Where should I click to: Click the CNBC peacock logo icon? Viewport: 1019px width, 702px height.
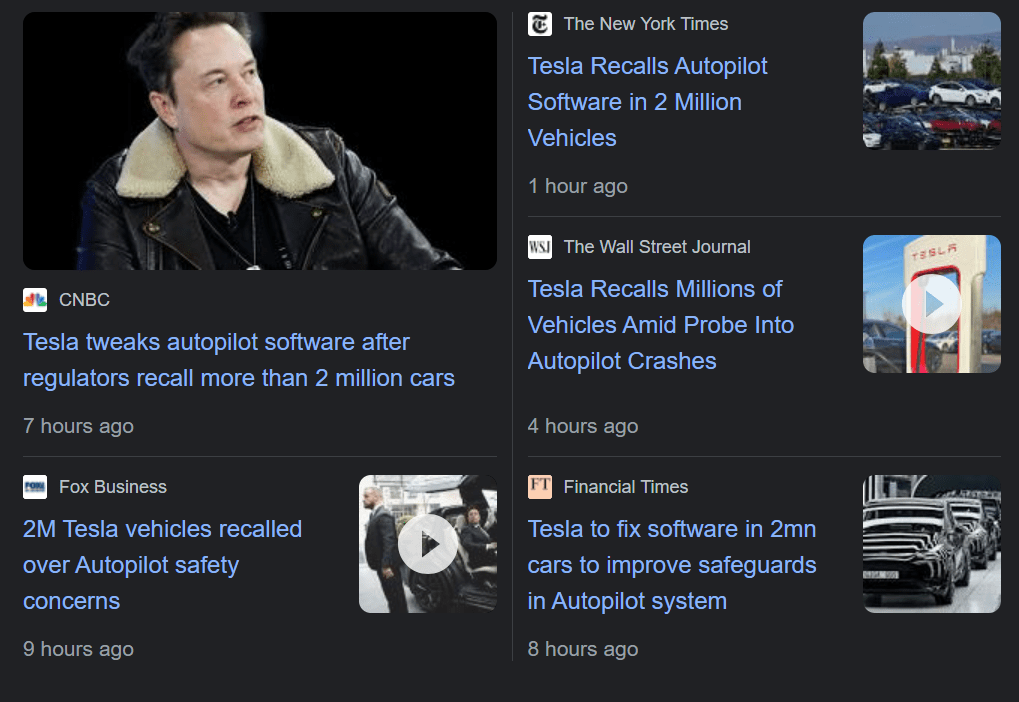point(35,299)
